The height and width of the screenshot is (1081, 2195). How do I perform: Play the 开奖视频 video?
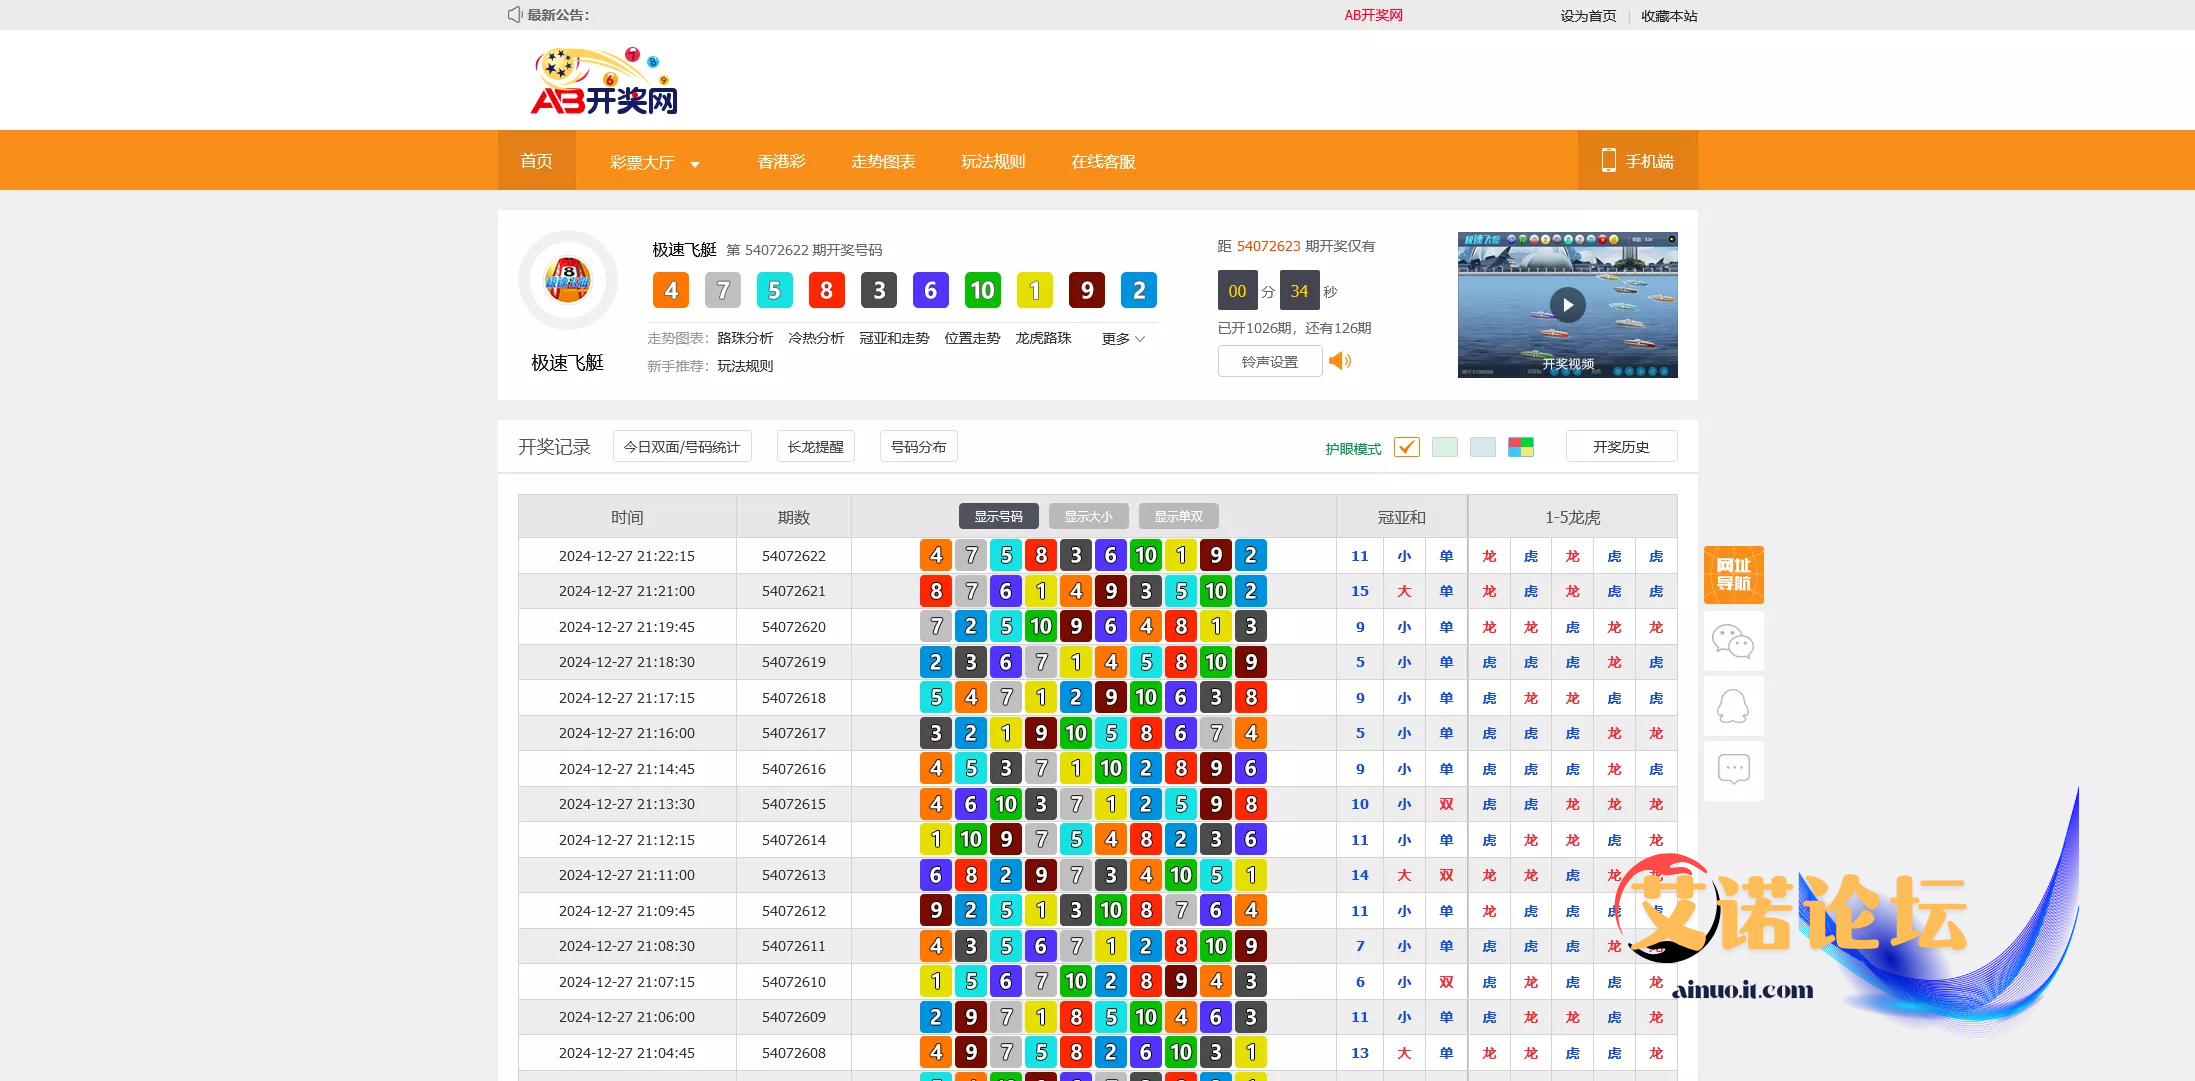coord(1567,305)
